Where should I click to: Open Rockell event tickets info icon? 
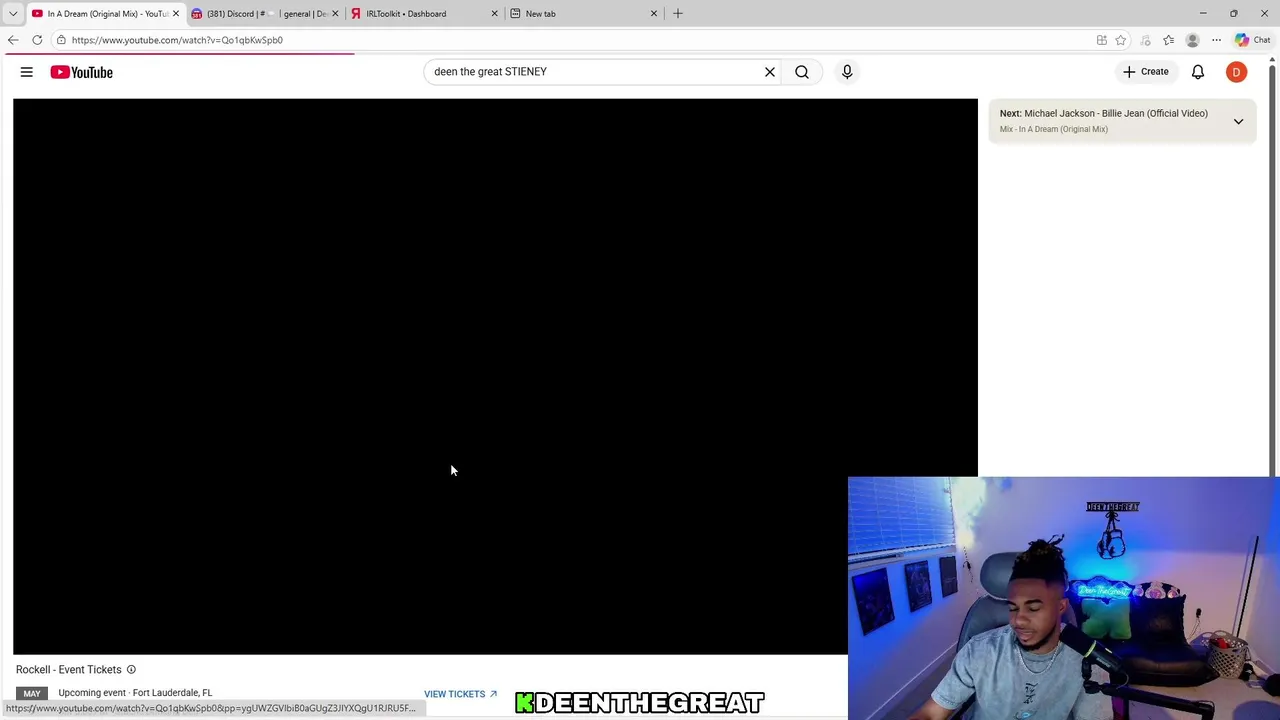click(131, 670)
